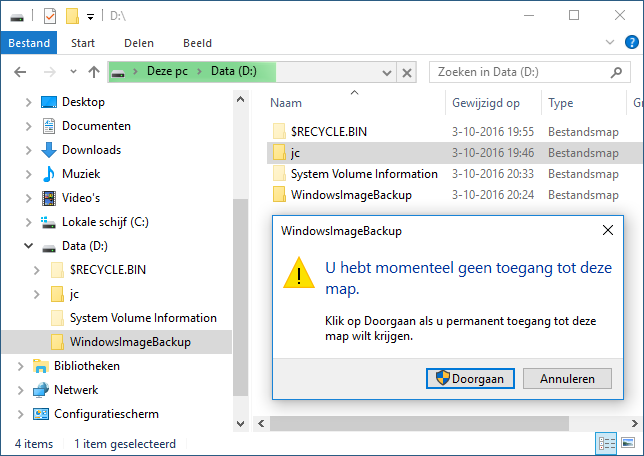Click the Muziek note icon
Screen dimensions: 644x456
point(49,174)
